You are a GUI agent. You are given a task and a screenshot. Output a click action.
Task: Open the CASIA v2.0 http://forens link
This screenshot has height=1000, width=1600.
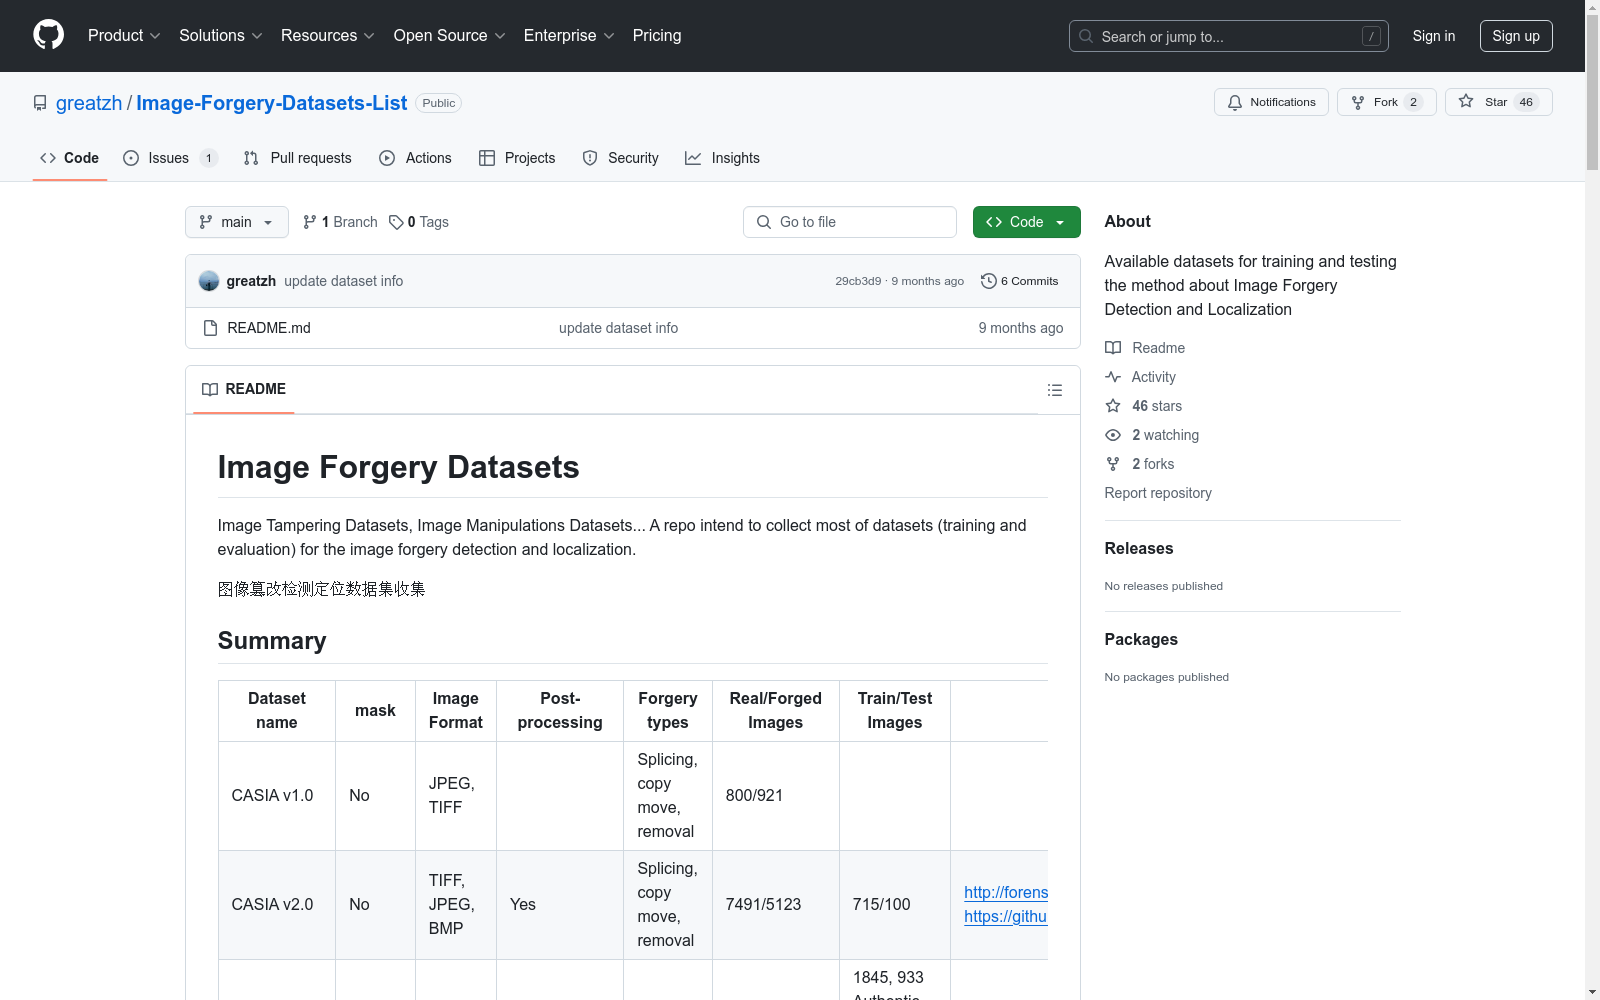point(1006,892)
